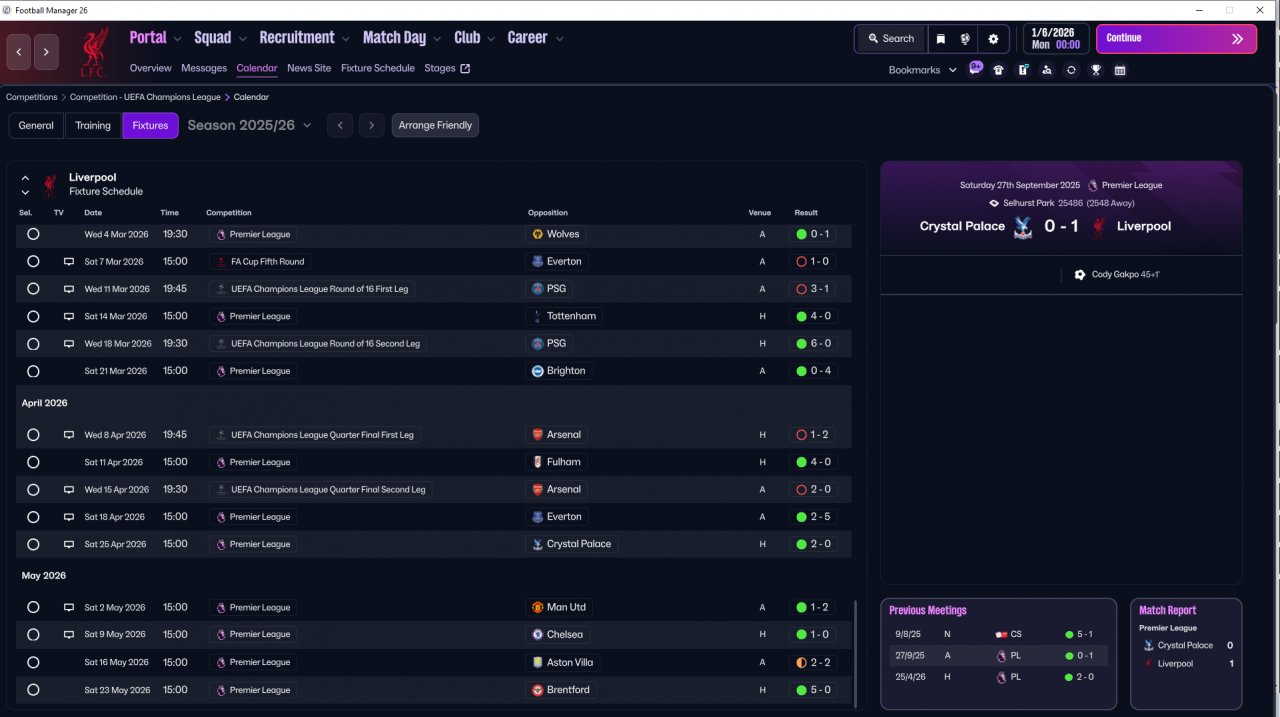1280x717 pixels.
Task: Go forward using the right arrow button
Action: (x=46, y=52)
